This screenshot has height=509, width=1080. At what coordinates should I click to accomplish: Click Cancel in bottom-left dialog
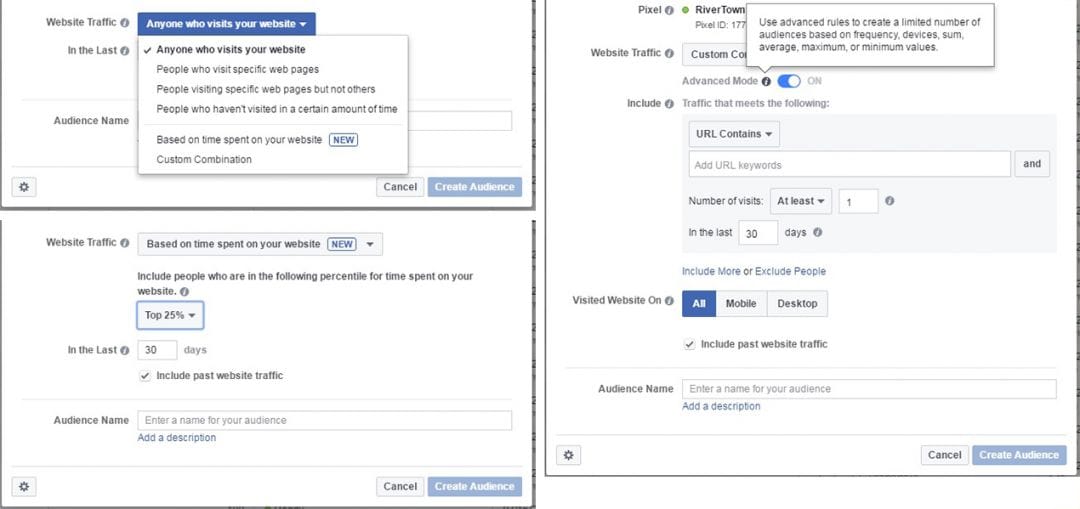(x=400, y=486)
